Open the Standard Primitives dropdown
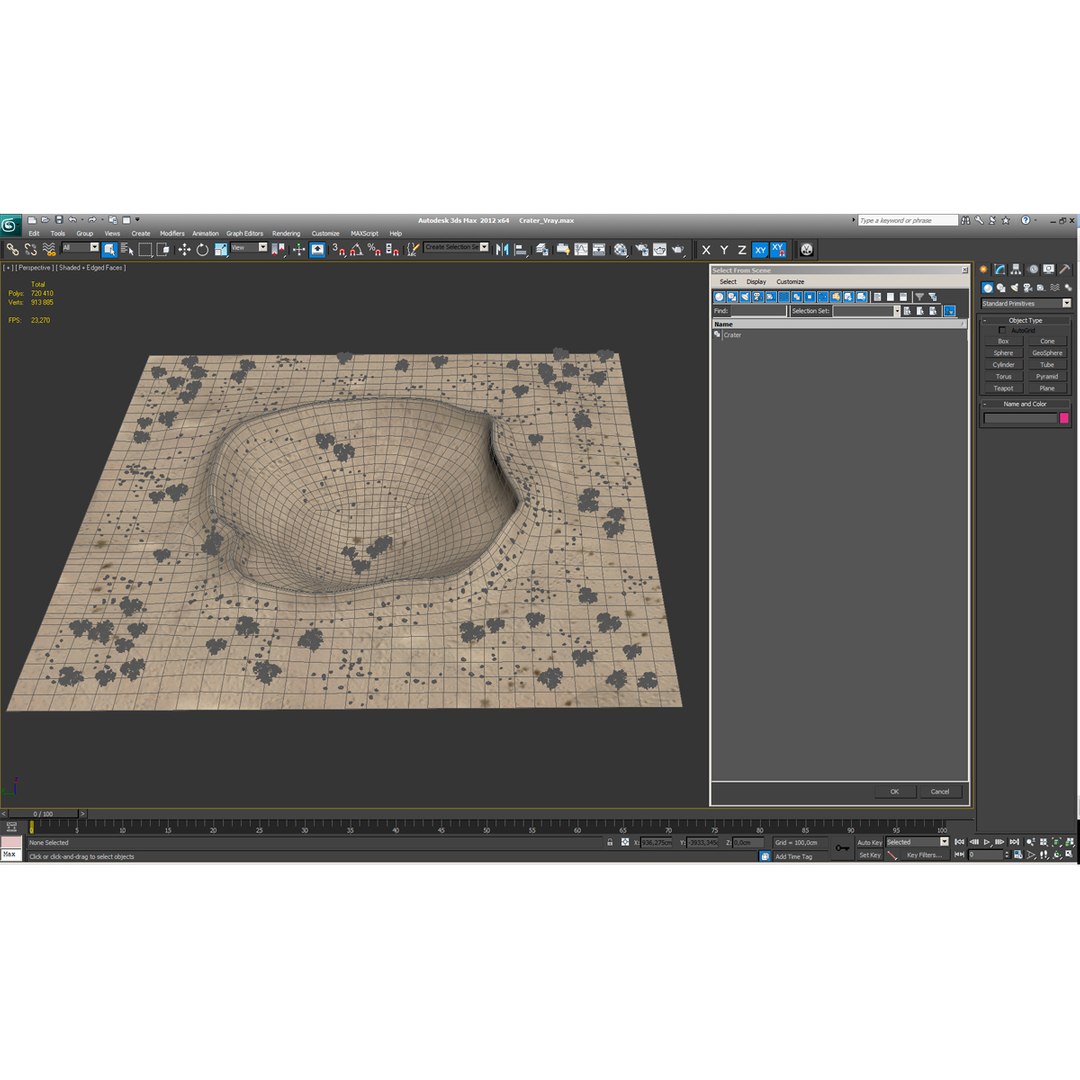Screen dimensions: 1080x1080 pos(1026,303)
